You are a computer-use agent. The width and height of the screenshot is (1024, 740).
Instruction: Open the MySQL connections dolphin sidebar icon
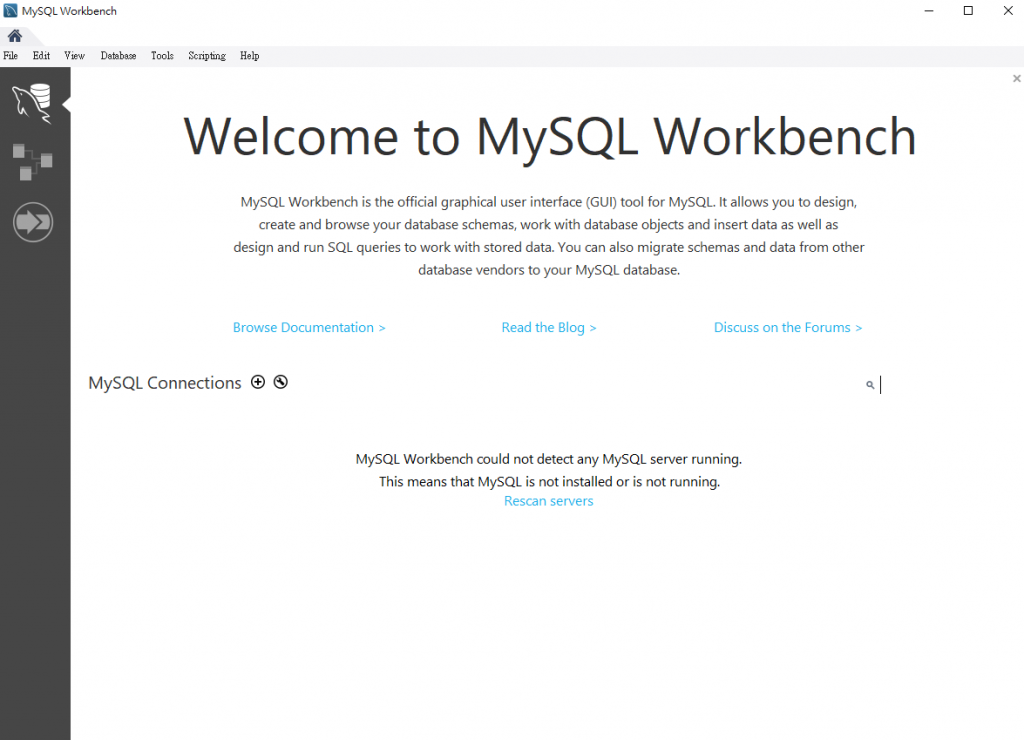[x=32, y=103]
